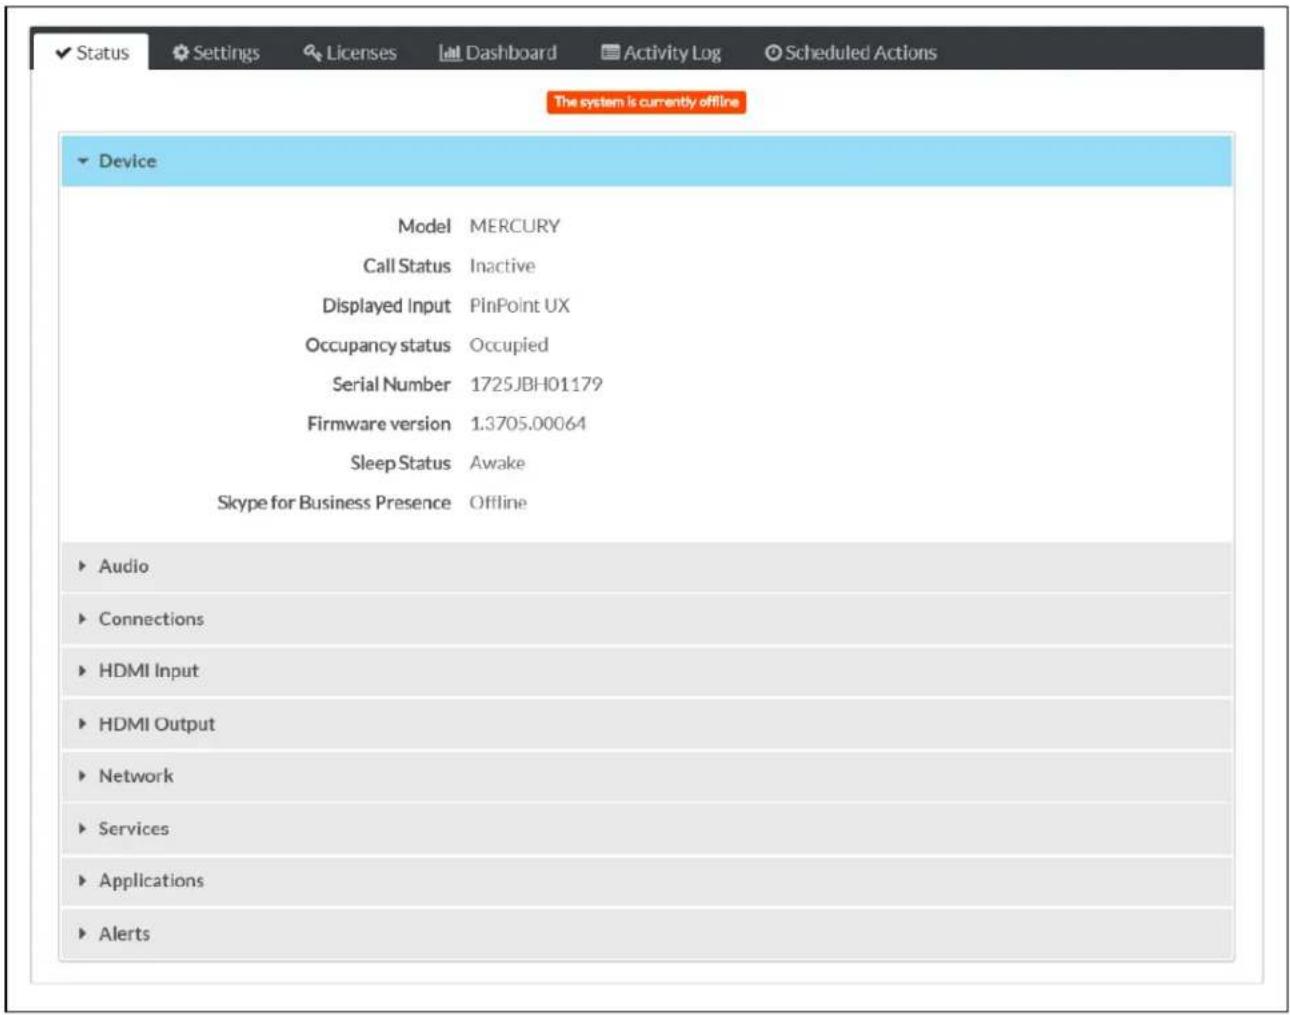The image size is (1290, 1015).
Task: Click the Occupancy status field label
Action: (378, 345)
